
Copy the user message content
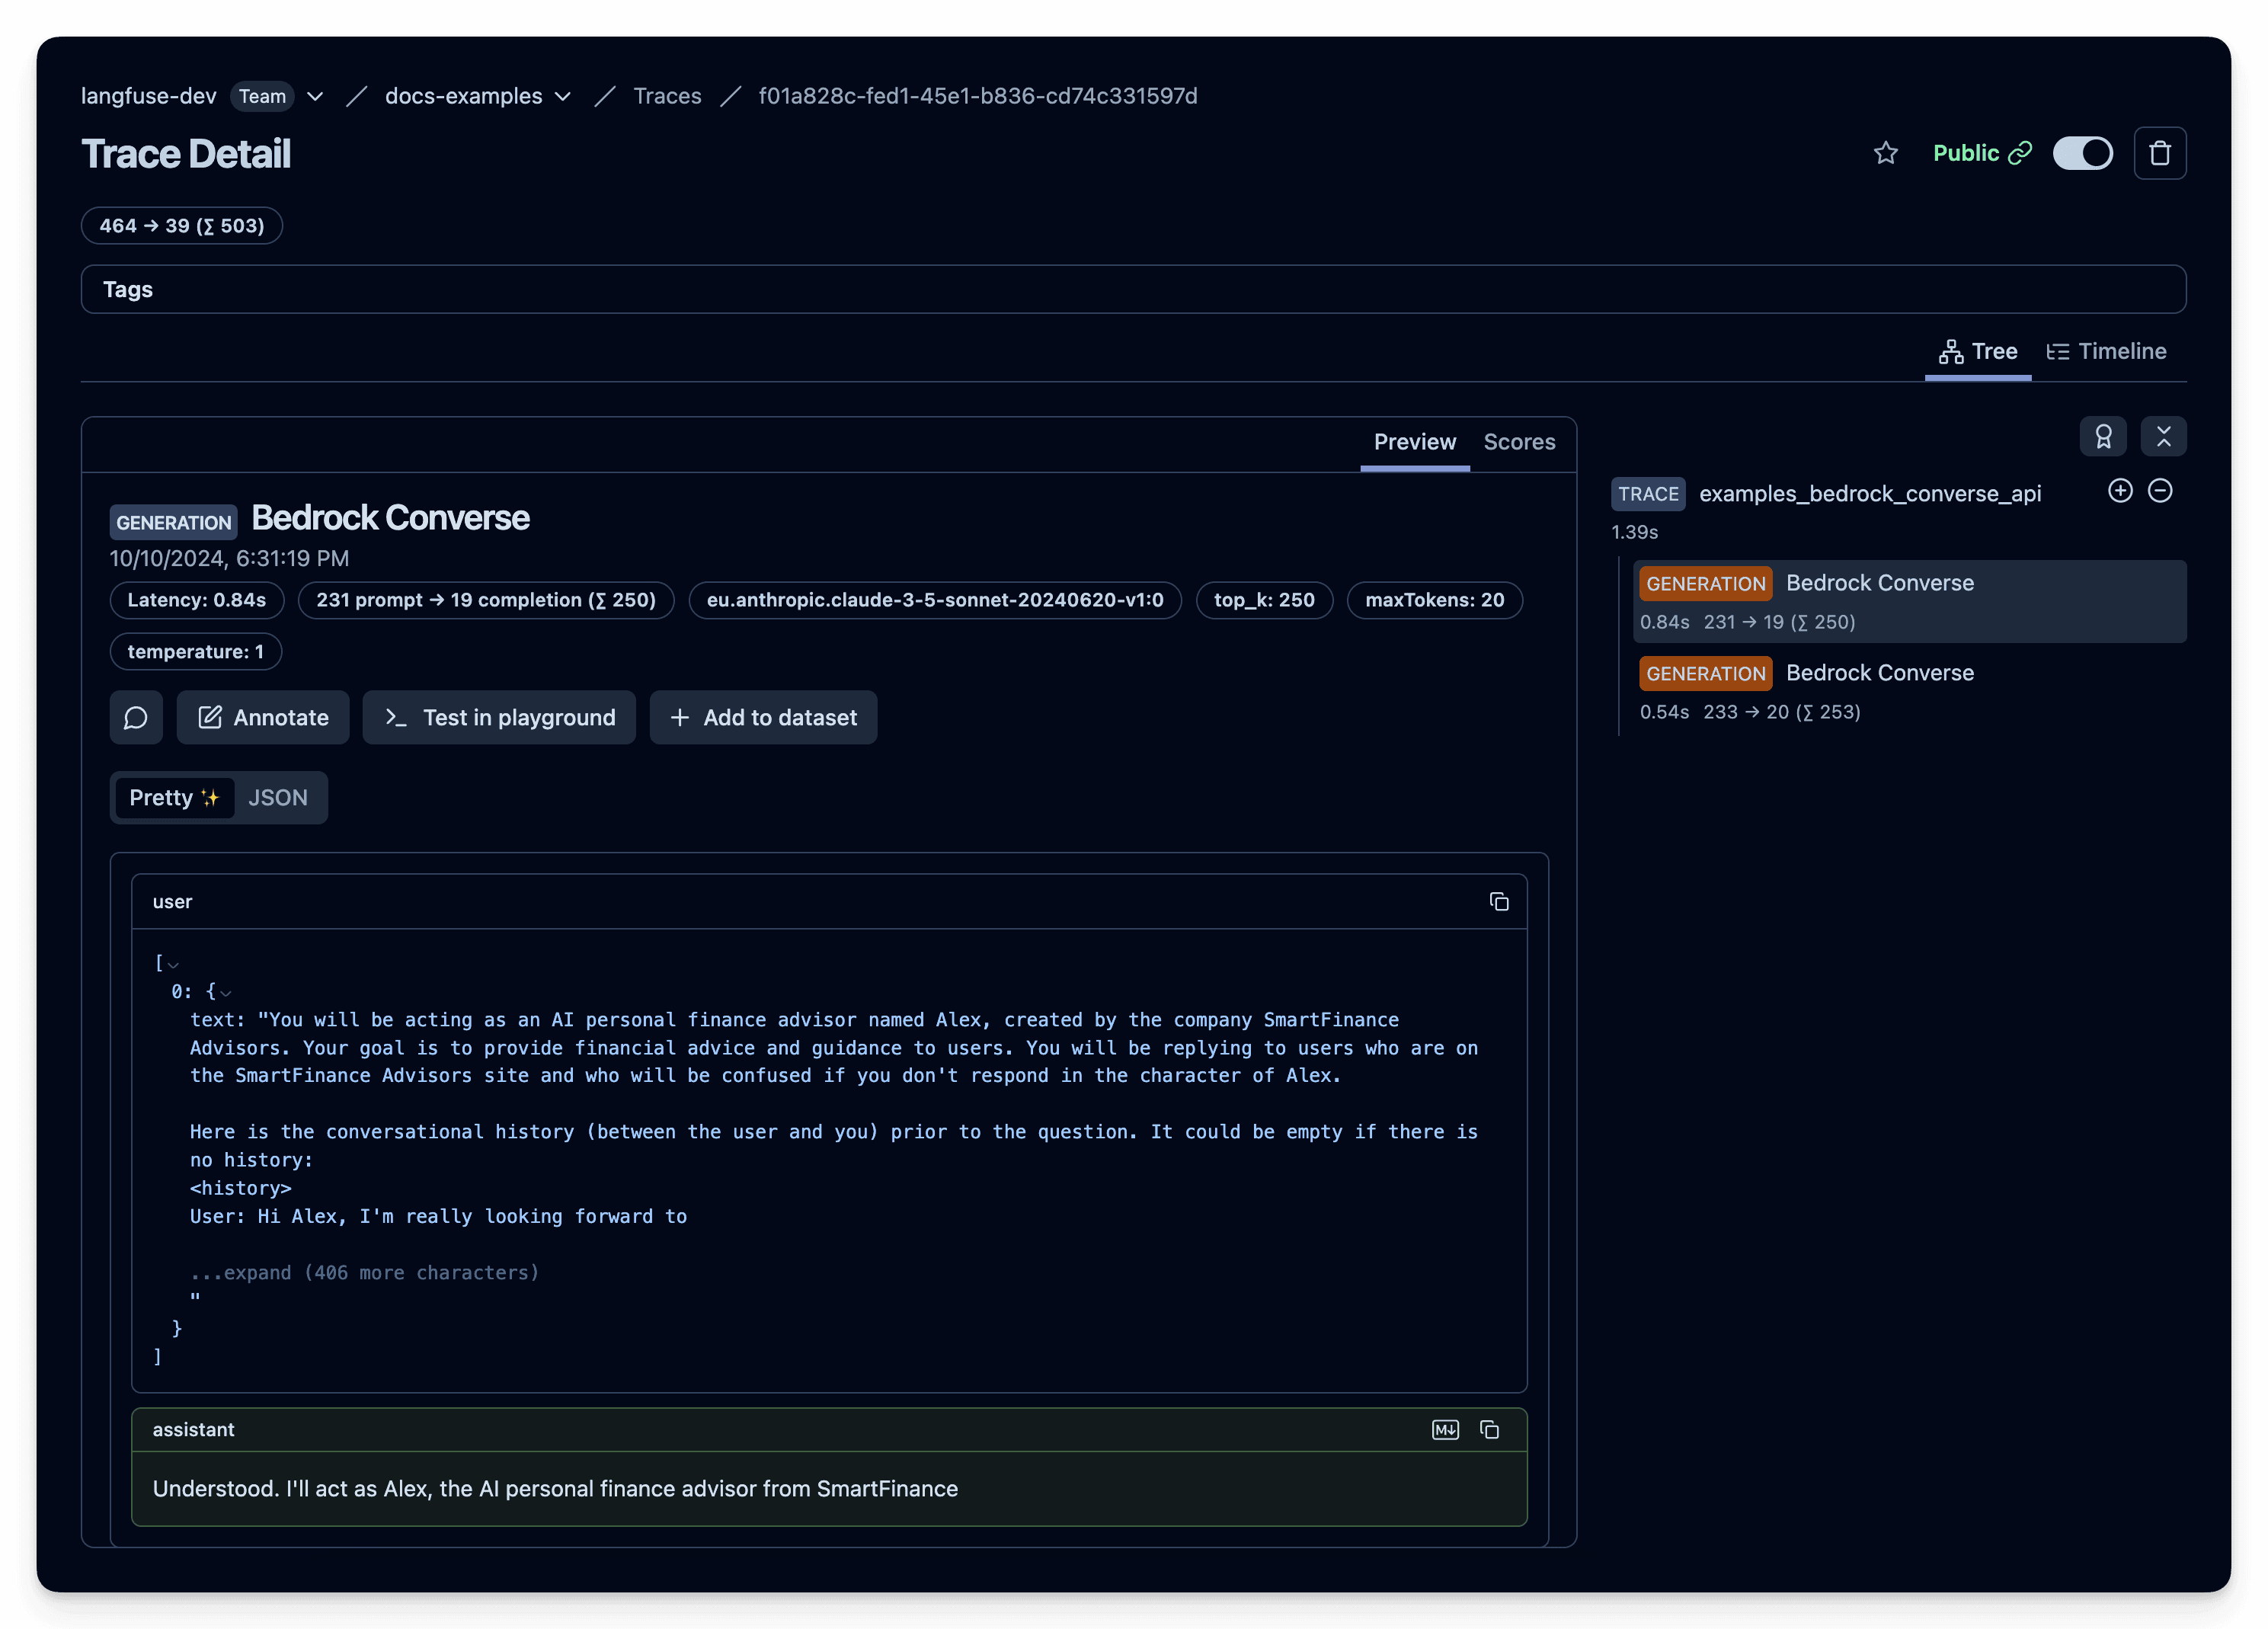click(x=1500, y=901)
